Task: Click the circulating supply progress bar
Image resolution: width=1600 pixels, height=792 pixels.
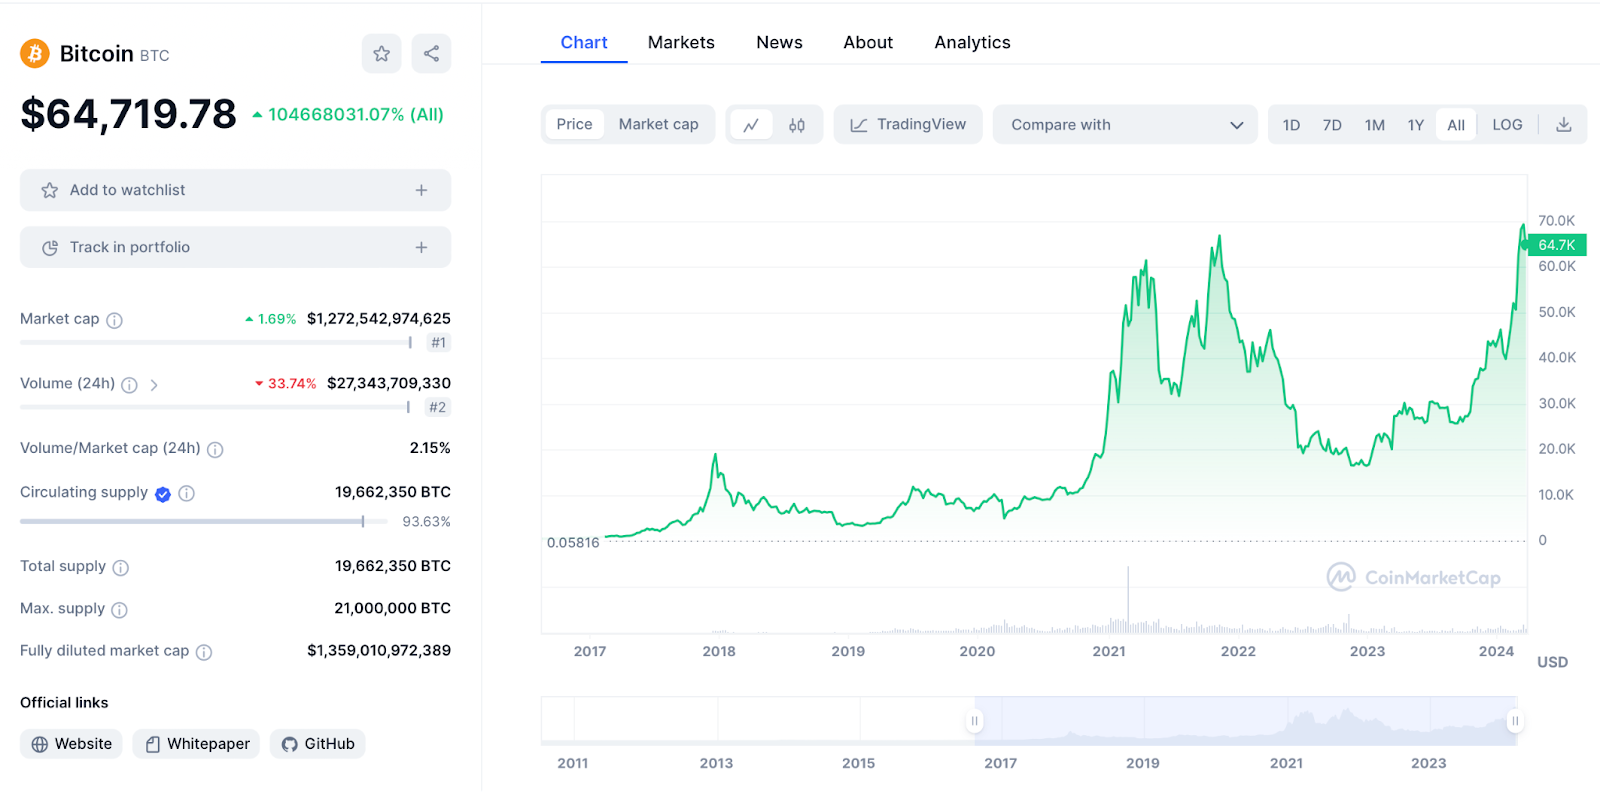Action: click(204, 521)
